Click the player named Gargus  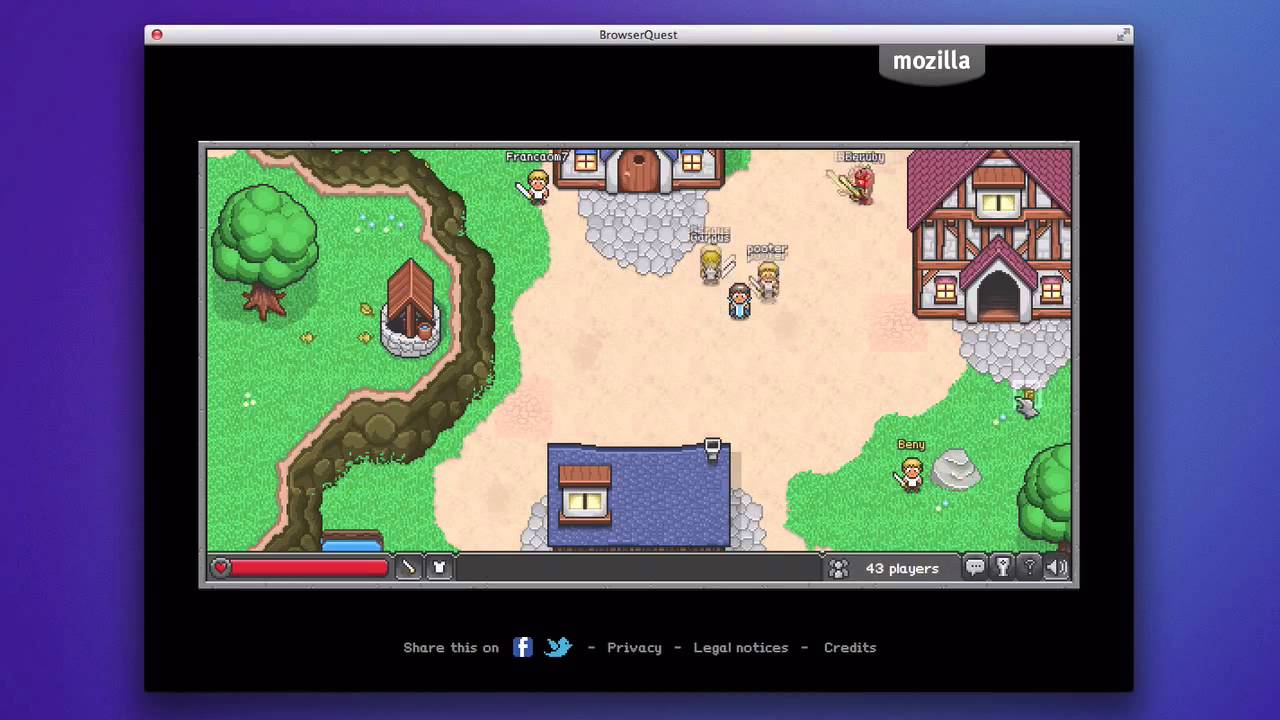pyautogui.click(x=712, y=264)
